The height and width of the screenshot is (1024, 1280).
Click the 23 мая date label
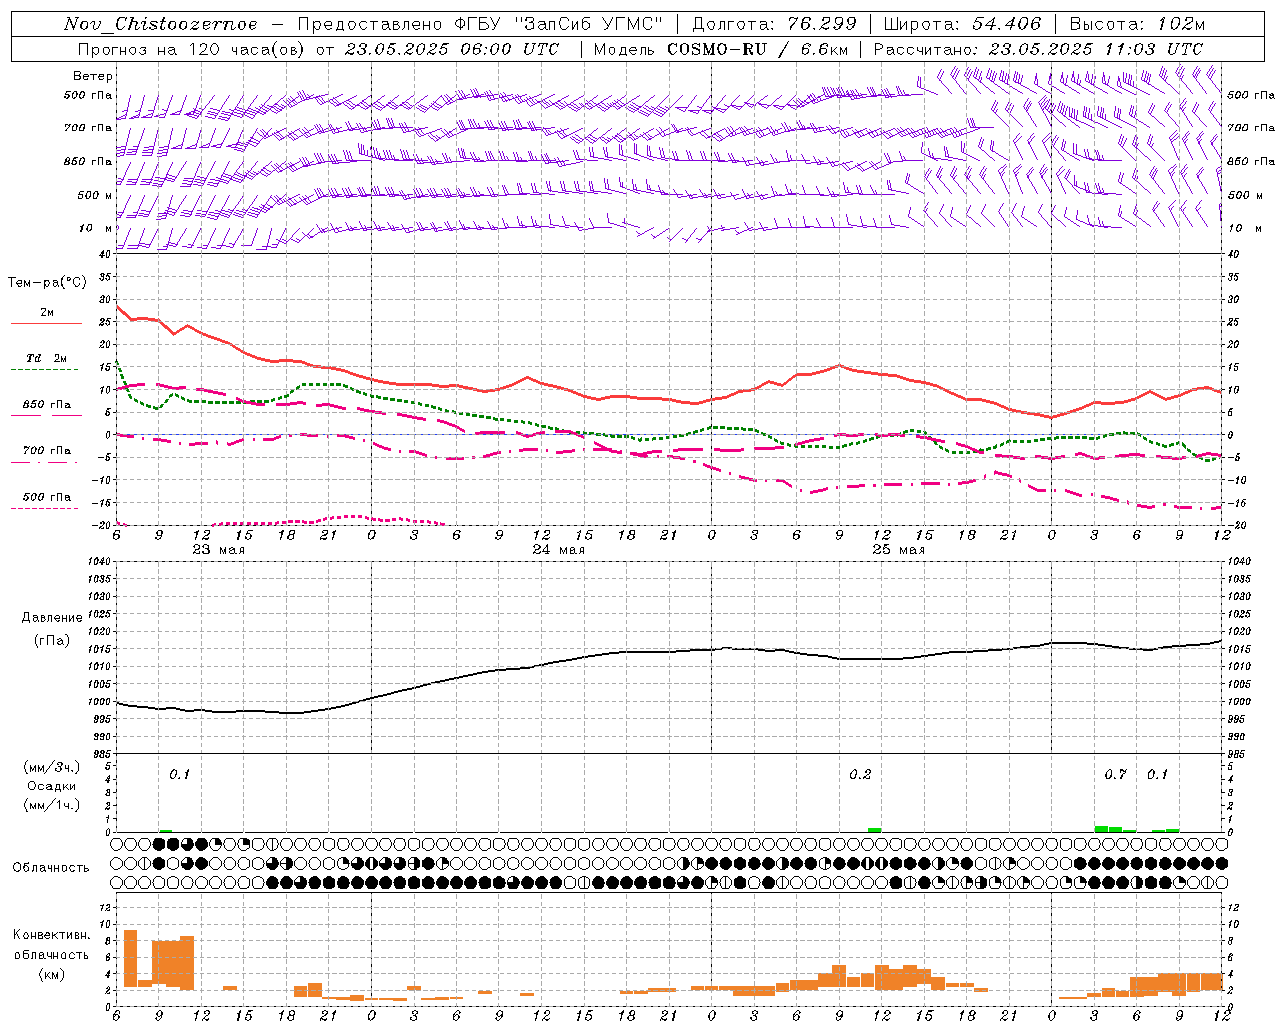pyautogui.click(x=218, y=550)
